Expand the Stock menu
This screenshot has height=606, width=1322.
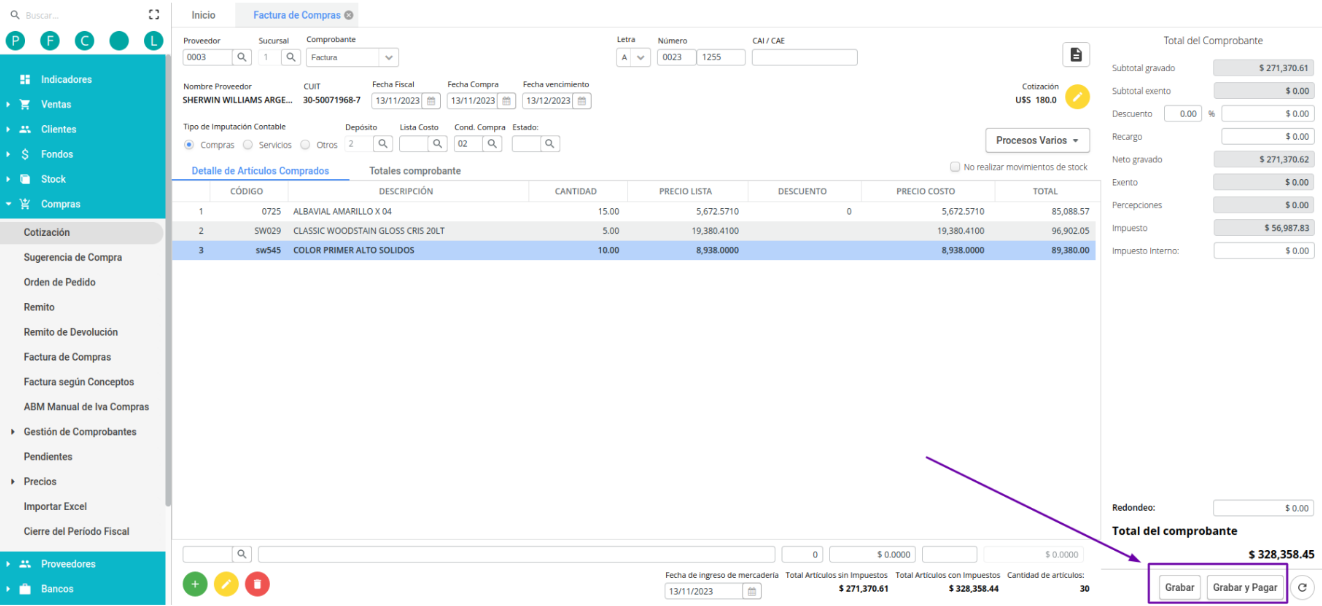coord(84,179)
